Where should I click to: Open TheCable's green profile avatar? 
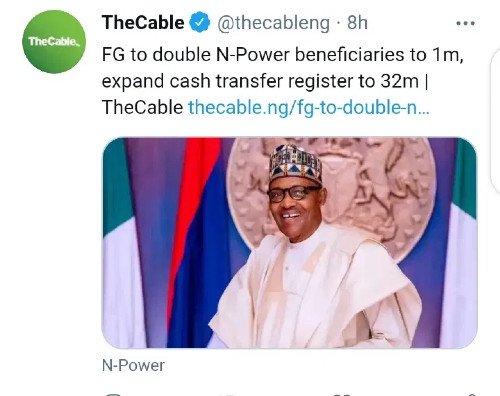coord(54,41)
